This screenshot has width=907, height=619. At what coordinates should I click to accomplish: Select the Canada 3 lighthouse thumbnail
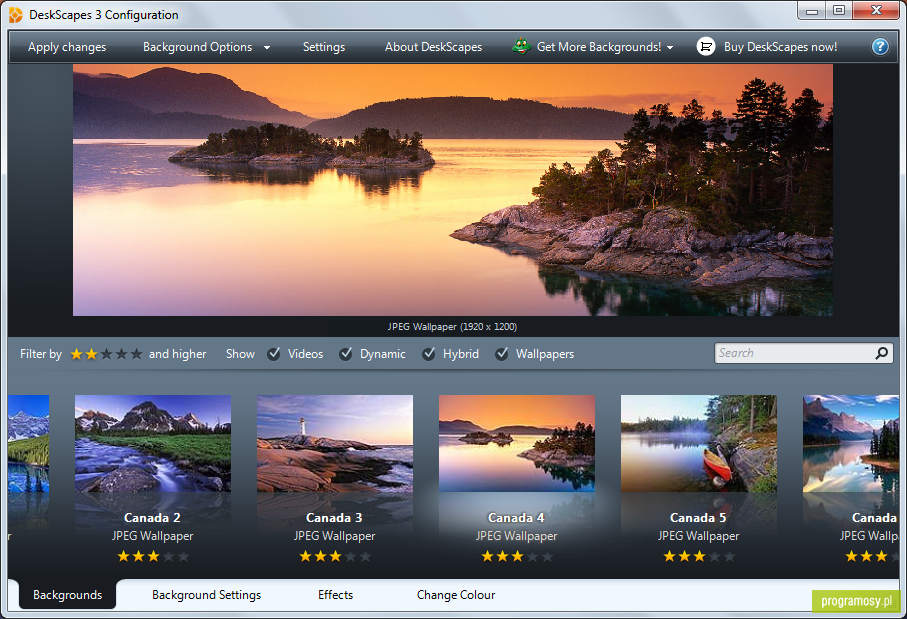tap(335, 443)
